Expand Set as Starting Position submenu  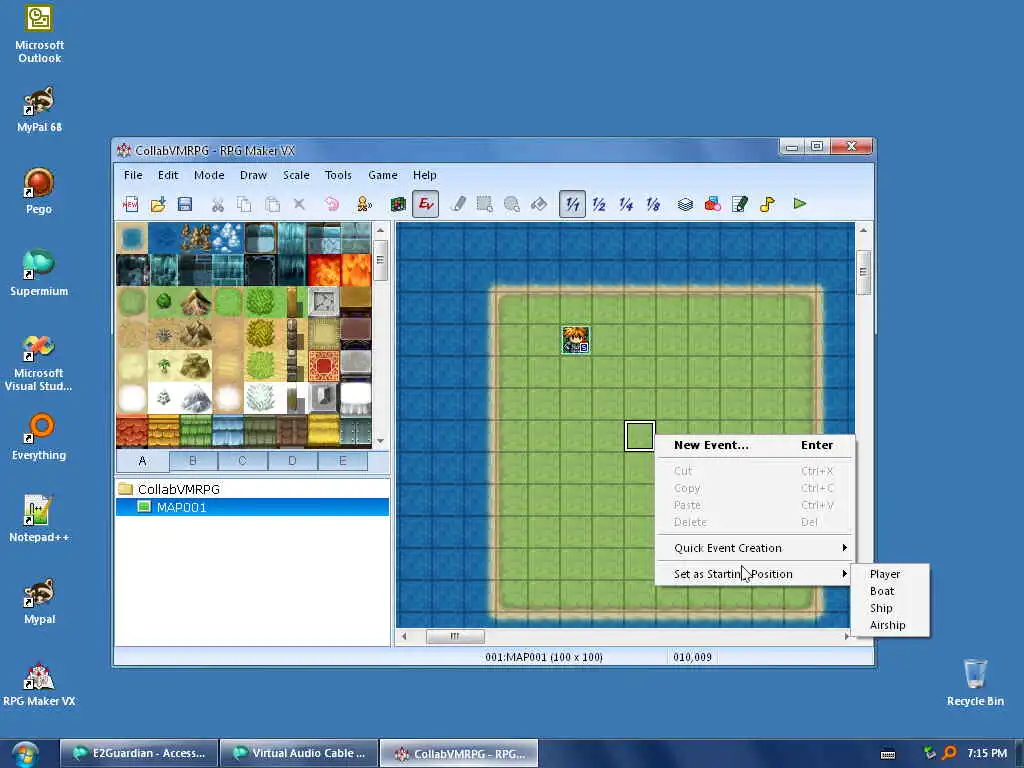[x=754, y=574]
